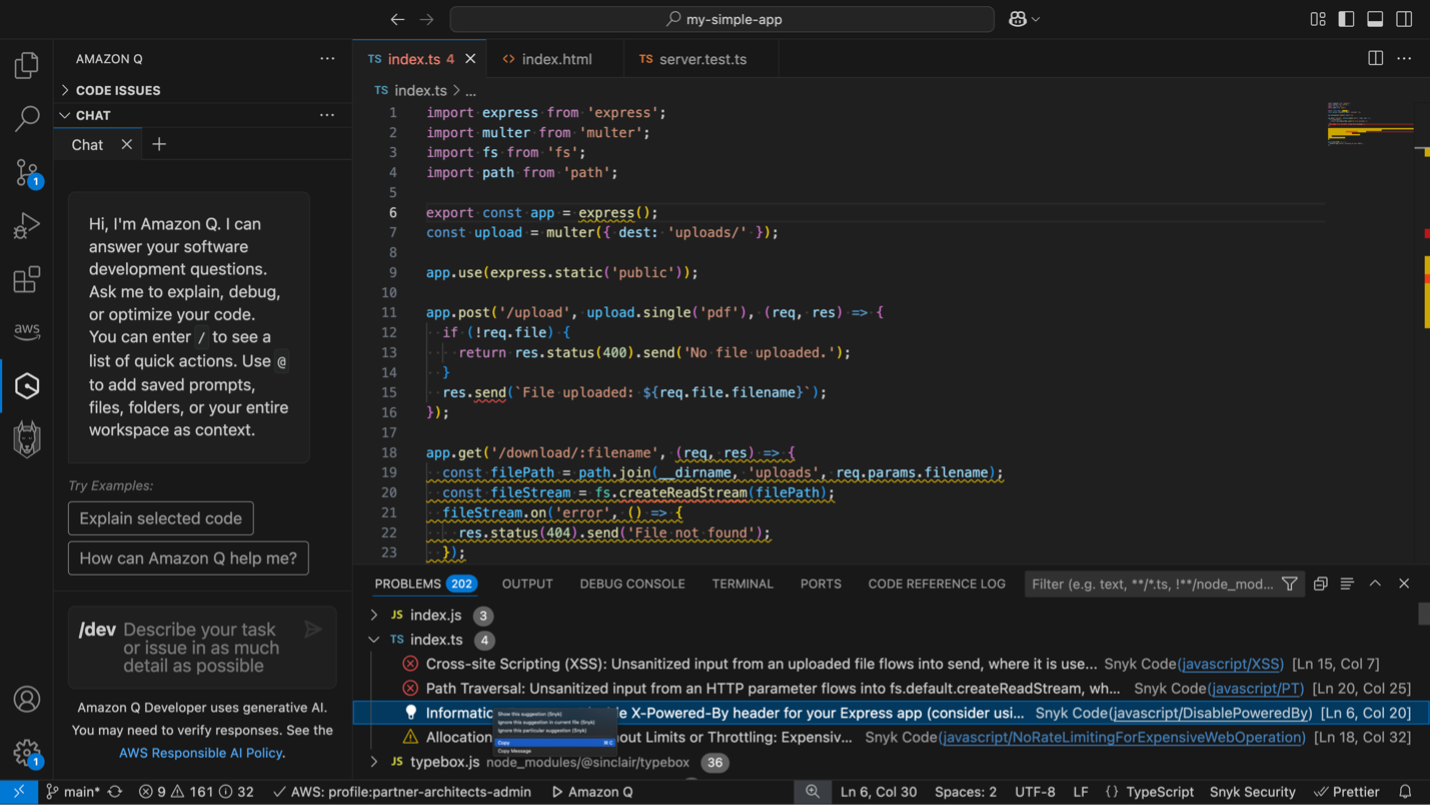
Task: Open the javascript/PT Snyk Code link
Action: point(1255,689)
